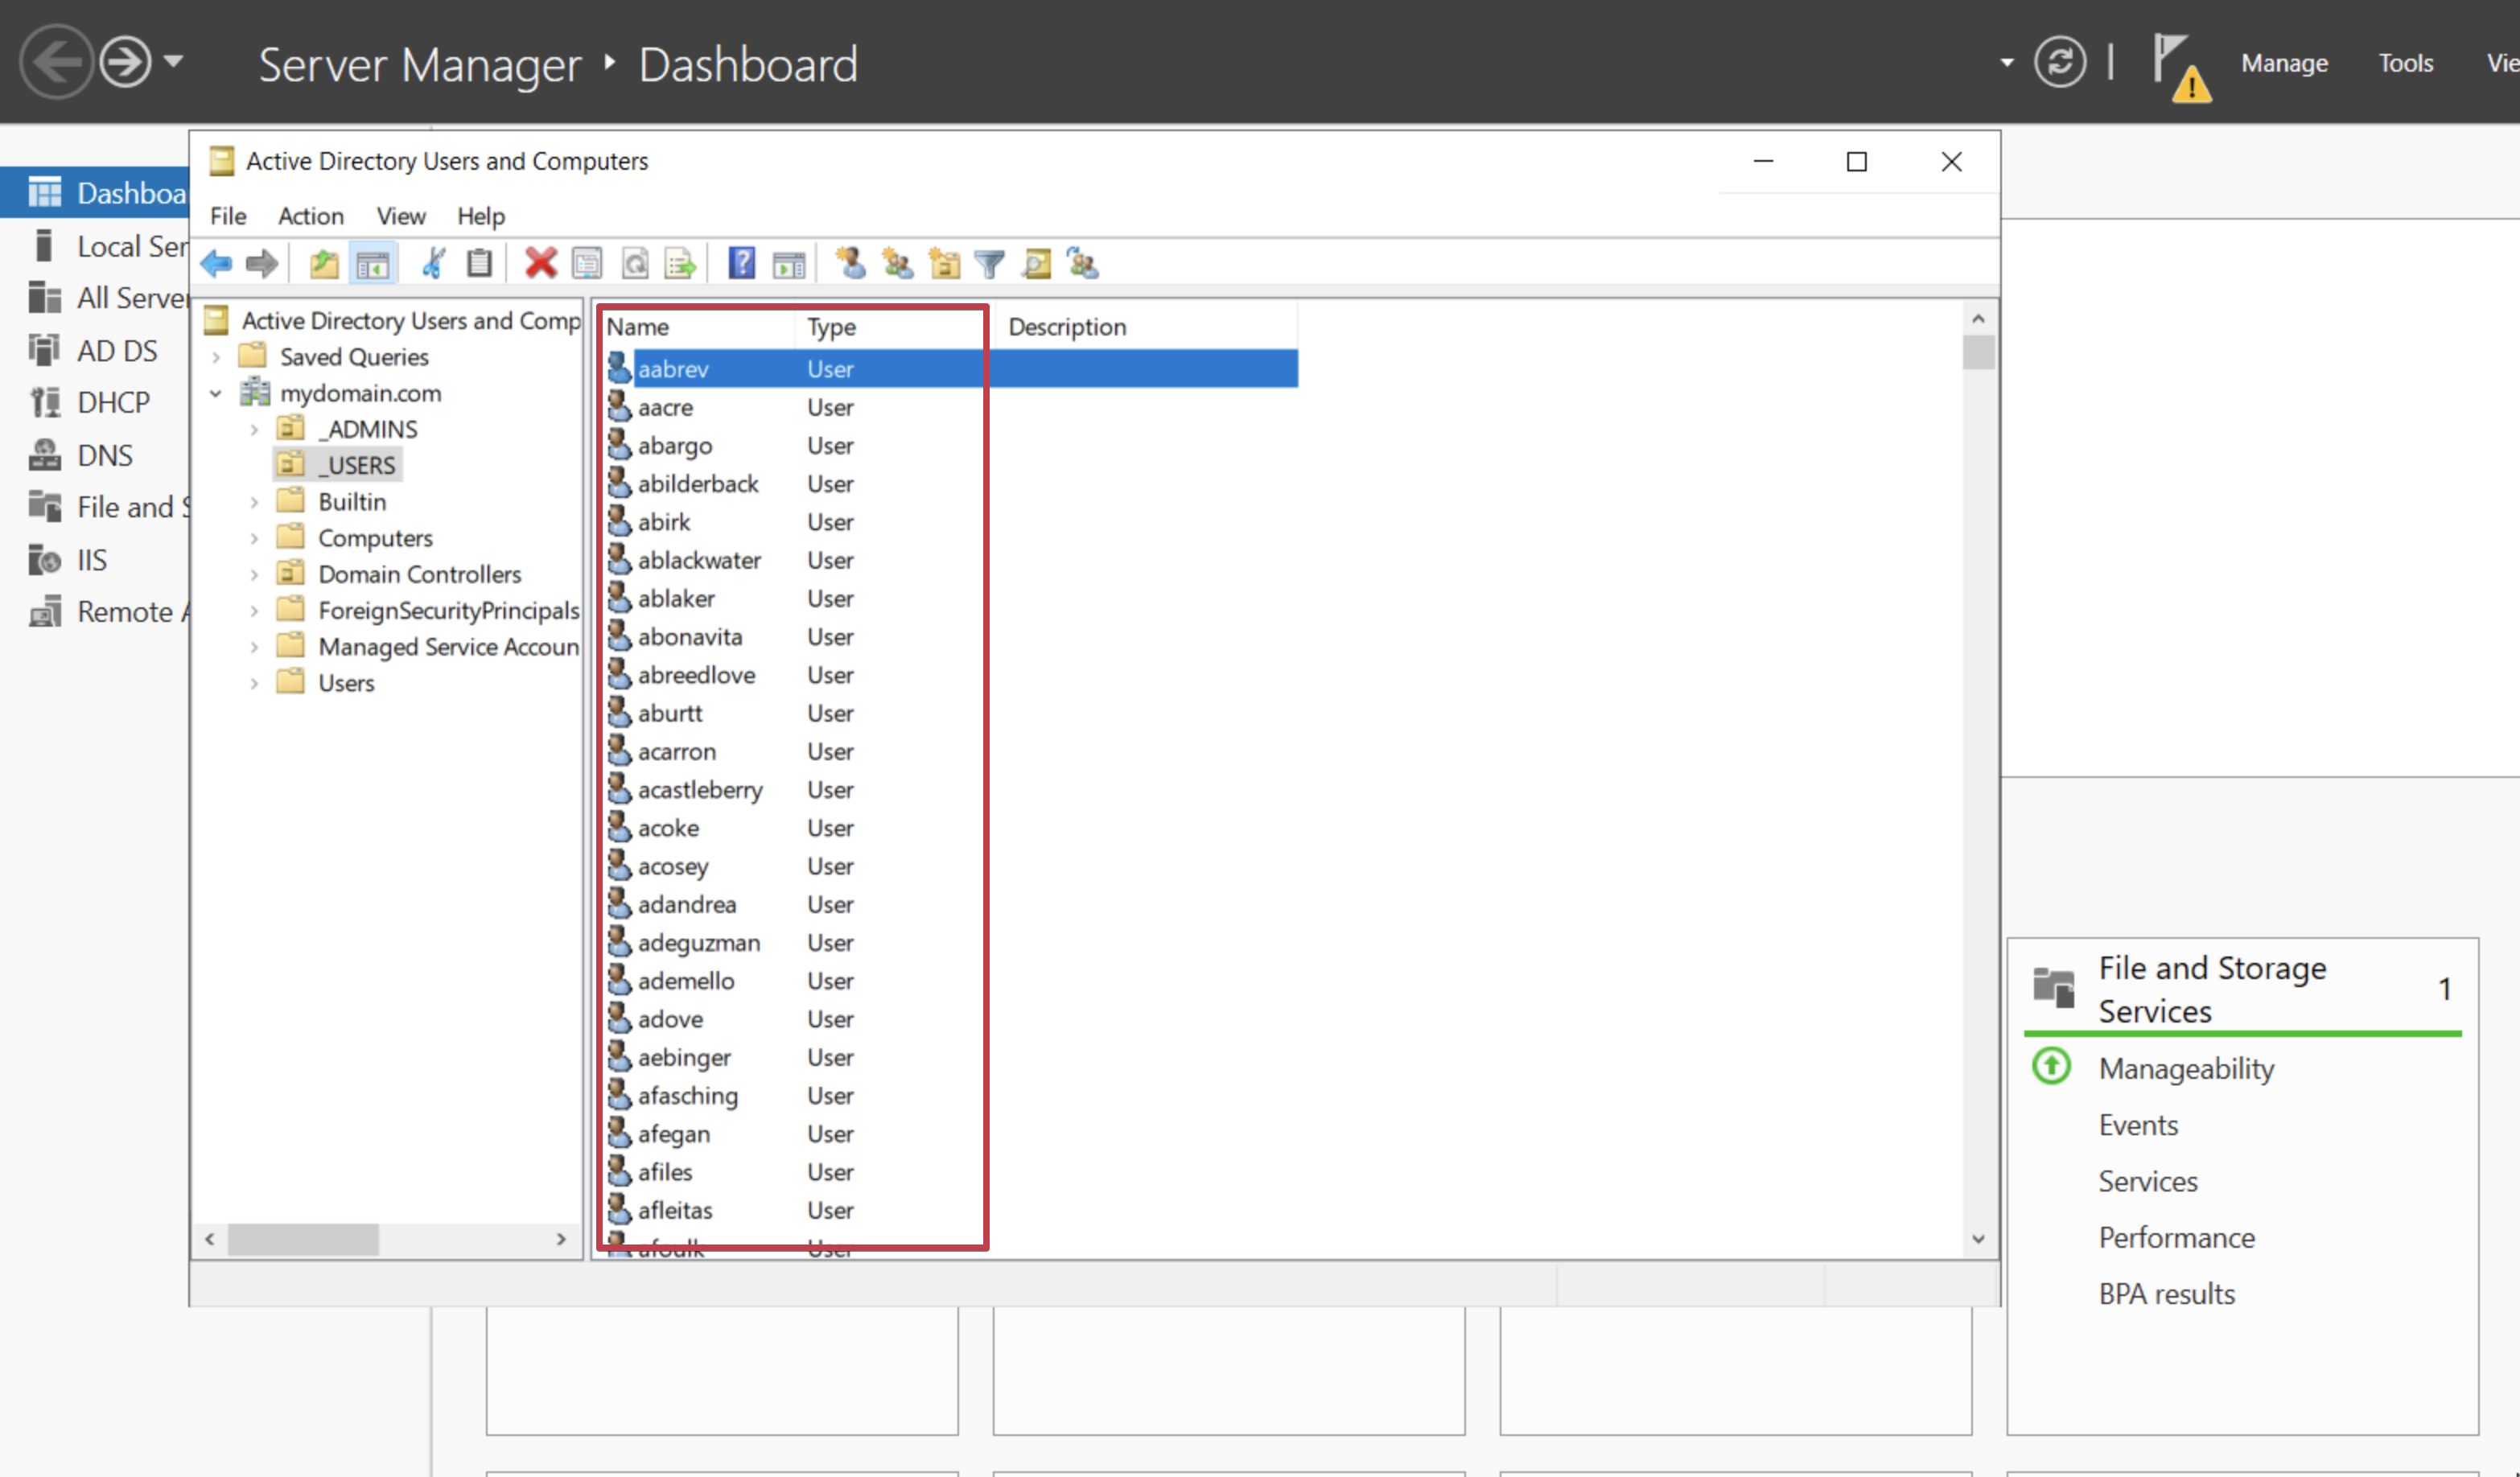Open the View menu

tap(400, 216)
